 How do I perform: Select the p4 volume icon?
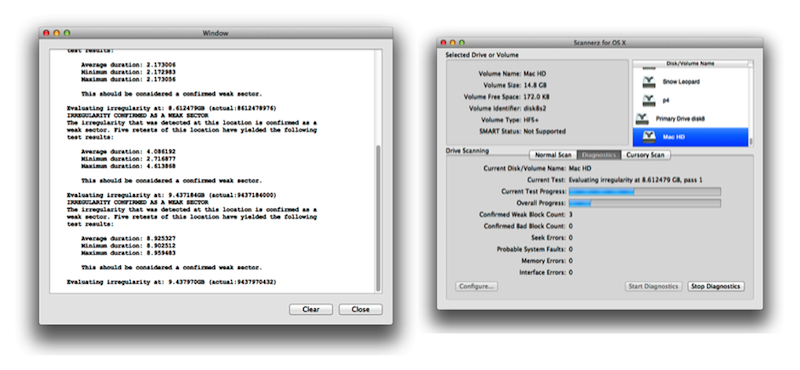click(x=648, y=100)
